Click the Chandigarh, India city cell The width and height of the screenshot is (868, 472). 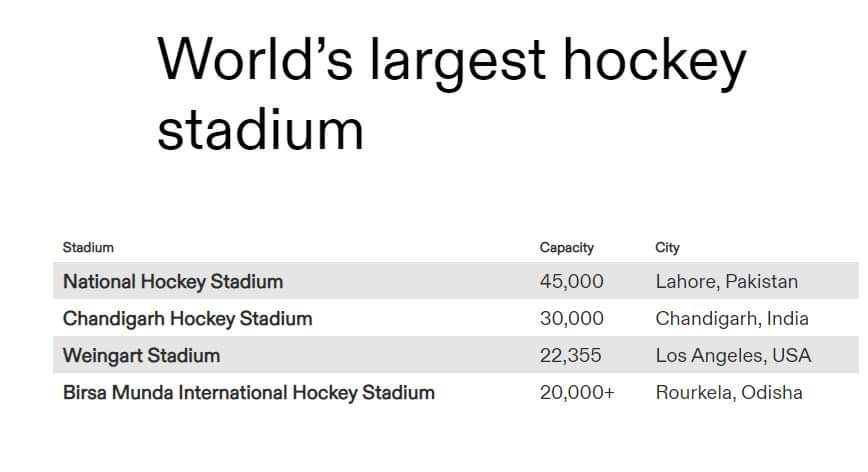[x=732, y=319]
